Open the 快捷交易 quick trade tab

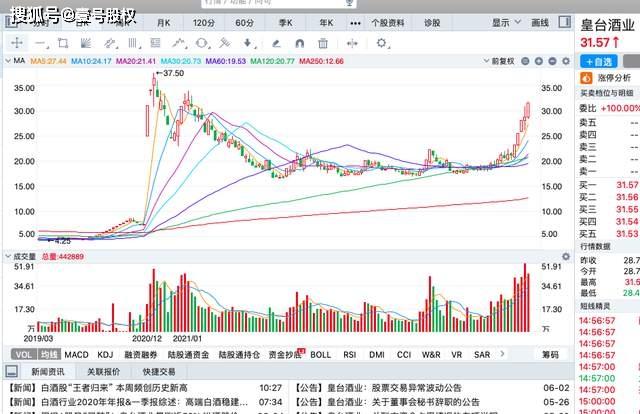click(159, 372)
